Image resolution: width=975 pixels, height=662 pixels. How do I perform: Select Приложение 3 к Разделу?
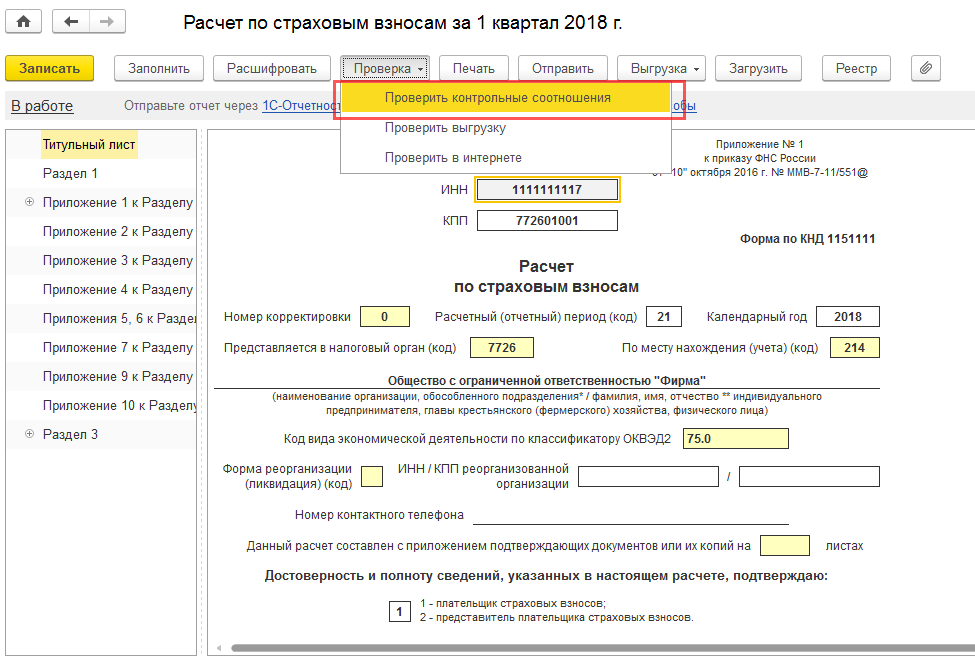[118, 260]
